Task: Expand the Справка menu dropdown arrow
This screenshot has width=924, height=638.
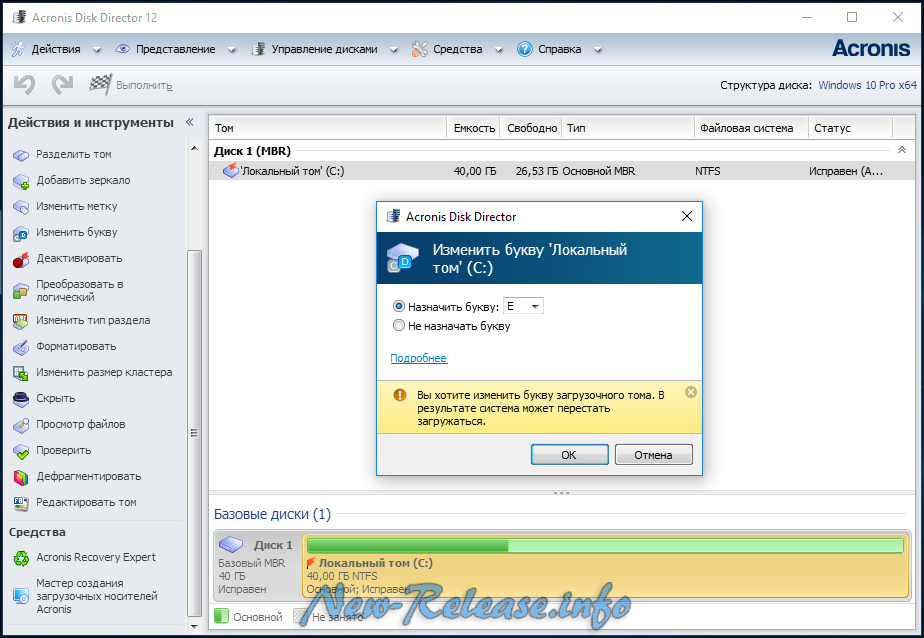Action: pyautogui.click(x=598, y=50)
